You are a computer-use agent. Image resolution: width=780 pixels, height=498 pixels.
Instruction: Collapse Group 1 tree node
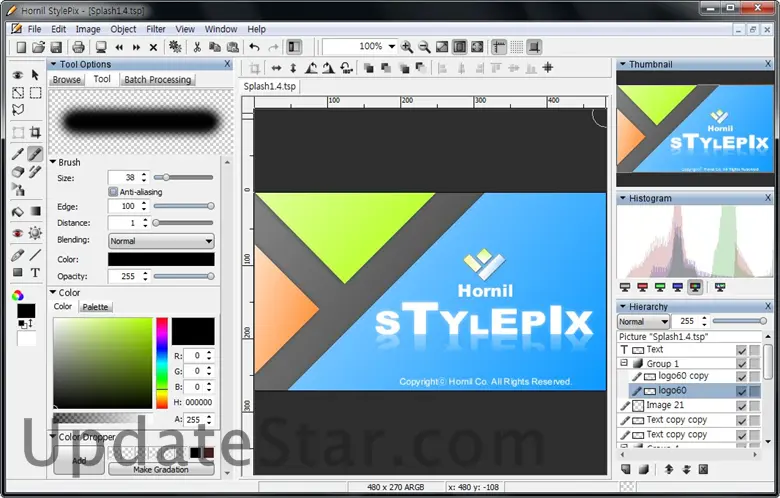pyautogui.click(x=624, y=363)
